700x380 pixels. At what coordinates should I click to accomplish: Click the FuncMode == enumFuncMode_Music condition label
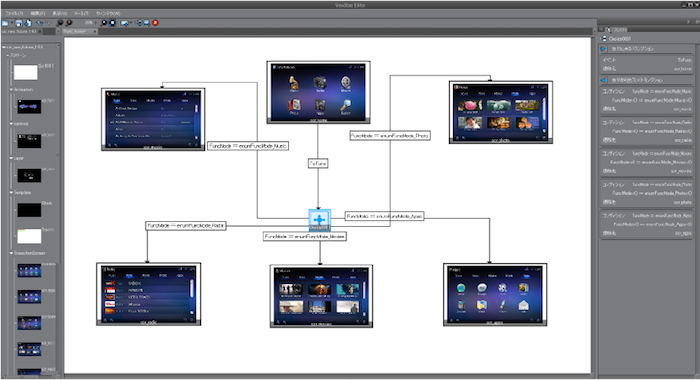pos(248,146)
